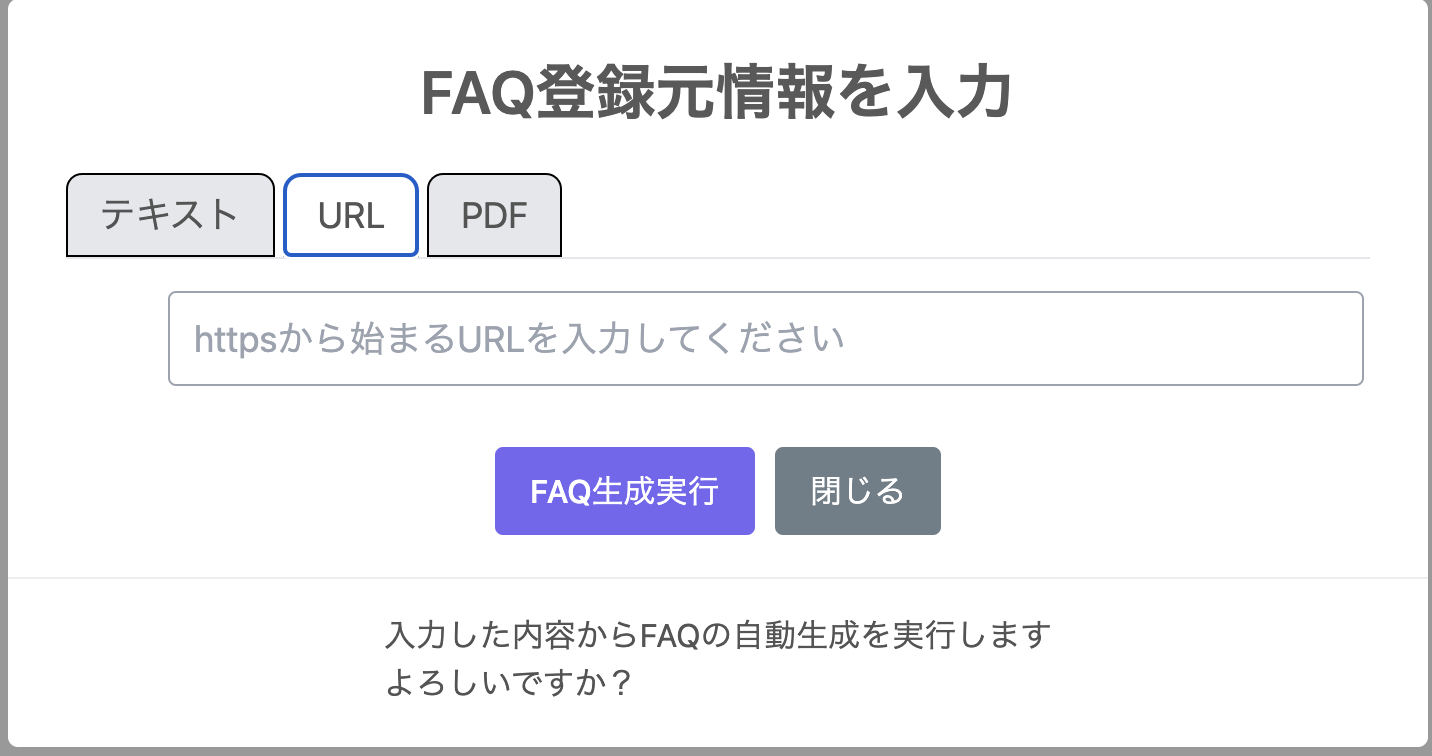The width and height of the screenshot is (1432, 756).
Task: Activate the URL source option
Action: 350,214
